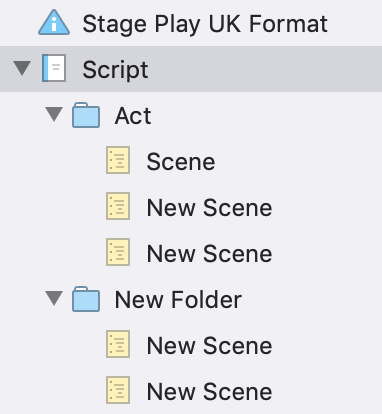Screen dimensions: 382x414
Task: Select the Act folder label
Action: [x=133, y=116]
